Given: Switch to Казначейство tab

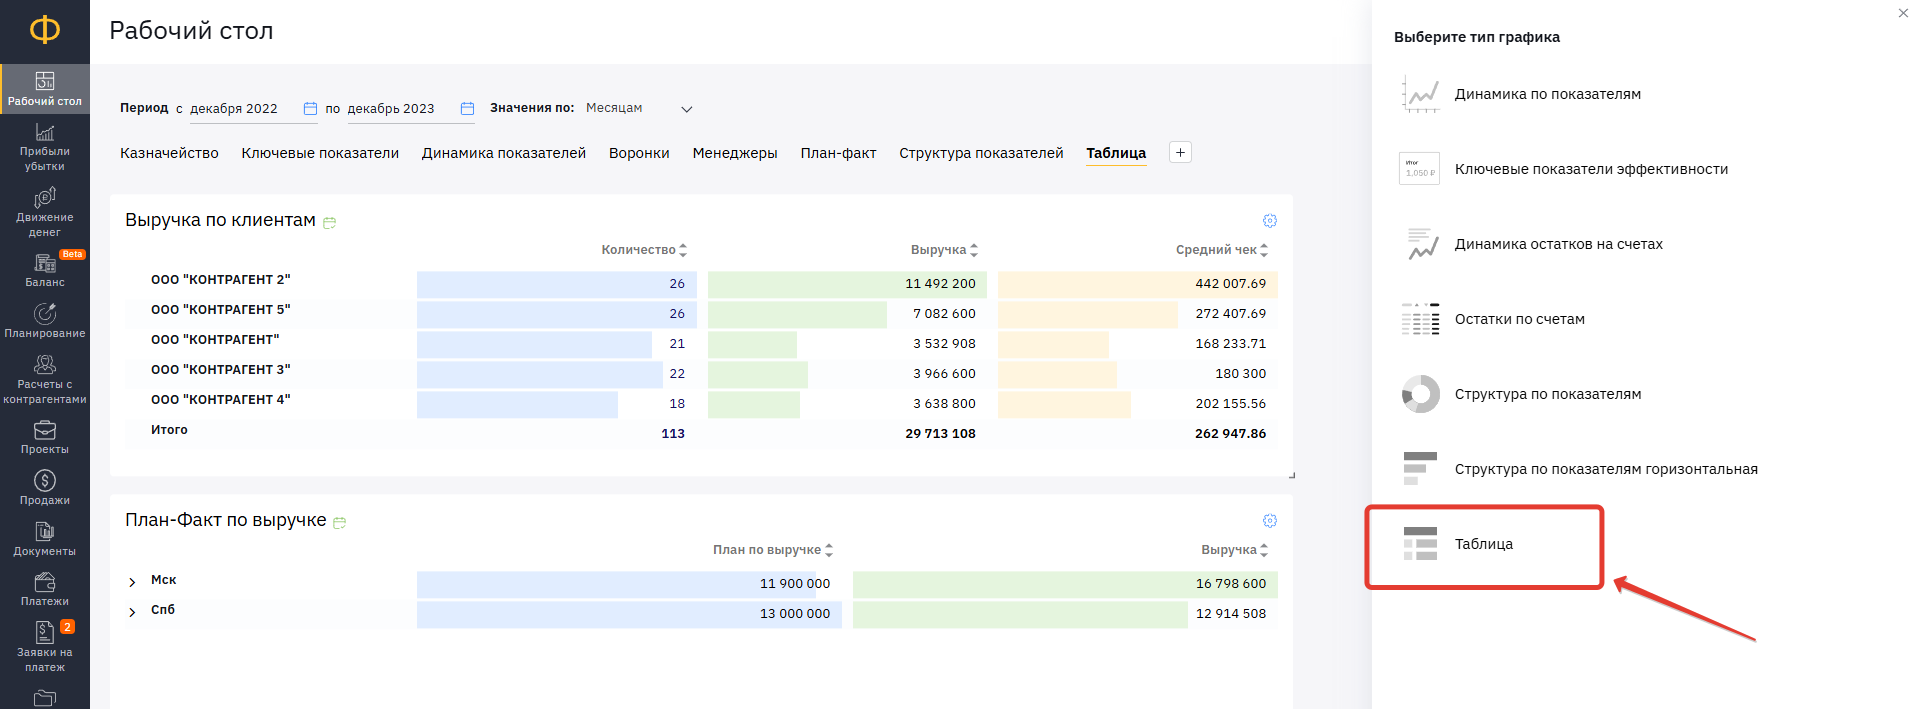Looking at the screenshot, I should point(169,153).
